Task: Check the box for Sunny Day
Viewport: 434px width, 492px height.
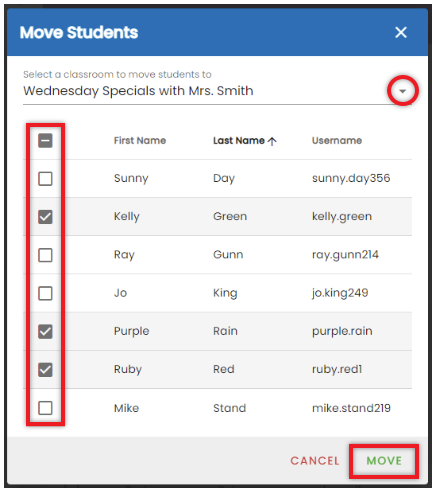Action: 45,179
